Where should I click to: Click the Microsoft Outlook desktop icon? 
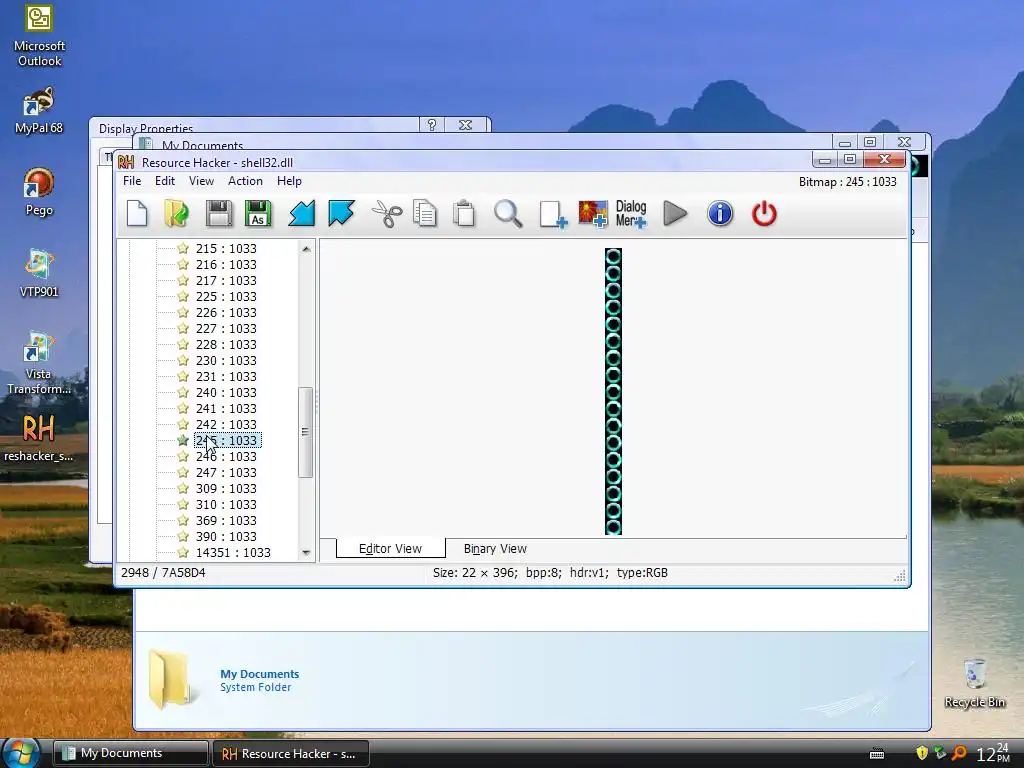(39, 36)
